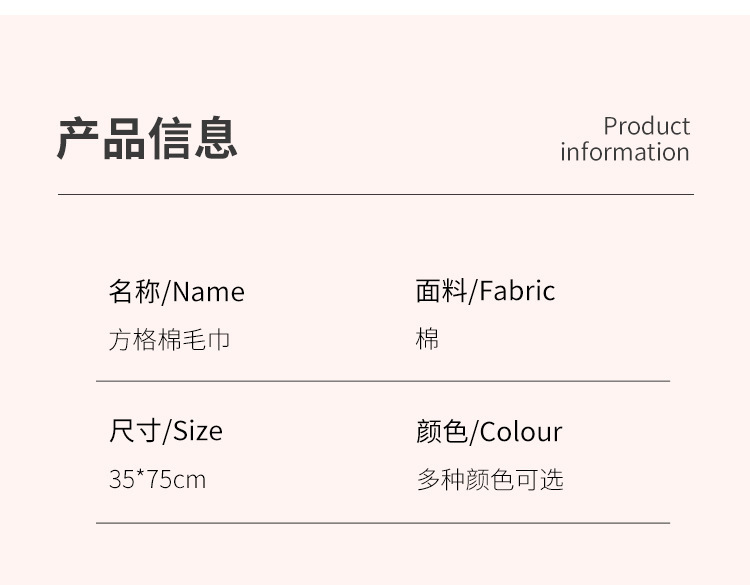Click the 产品信息 heading

pos(147,139)
